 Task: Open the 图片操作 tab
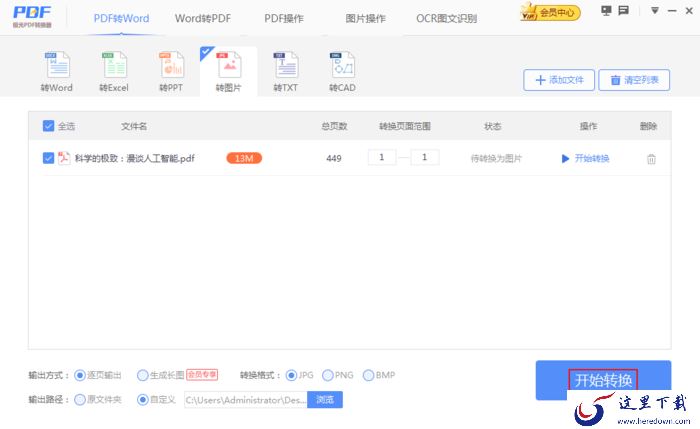[365, 18]
